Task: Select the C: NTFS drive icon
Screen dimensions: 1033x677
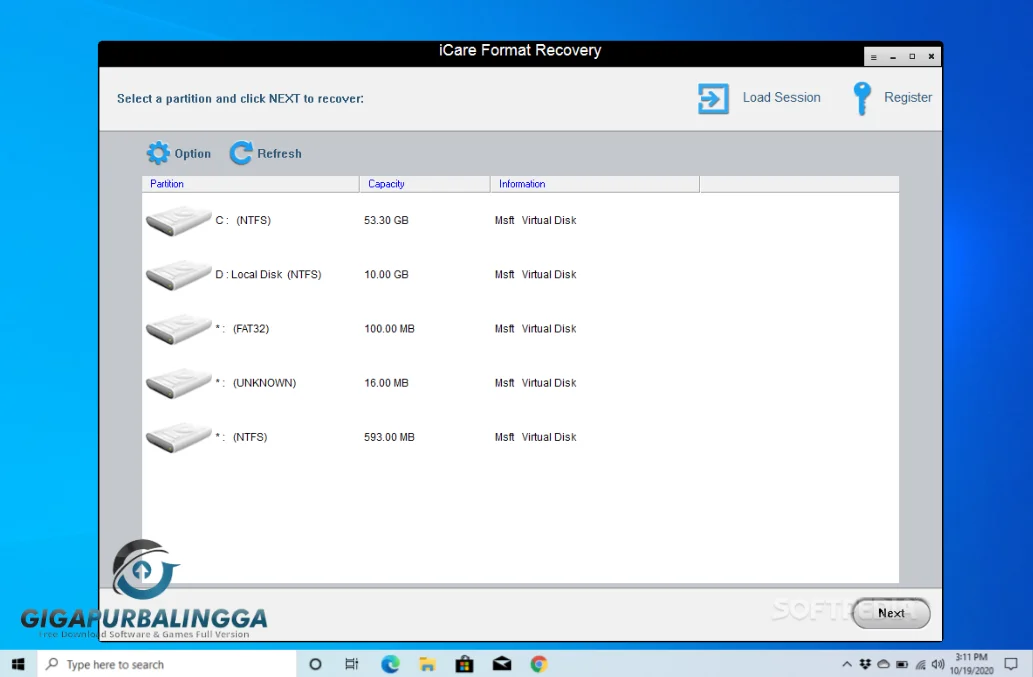Action: click(x=178, y=220)
